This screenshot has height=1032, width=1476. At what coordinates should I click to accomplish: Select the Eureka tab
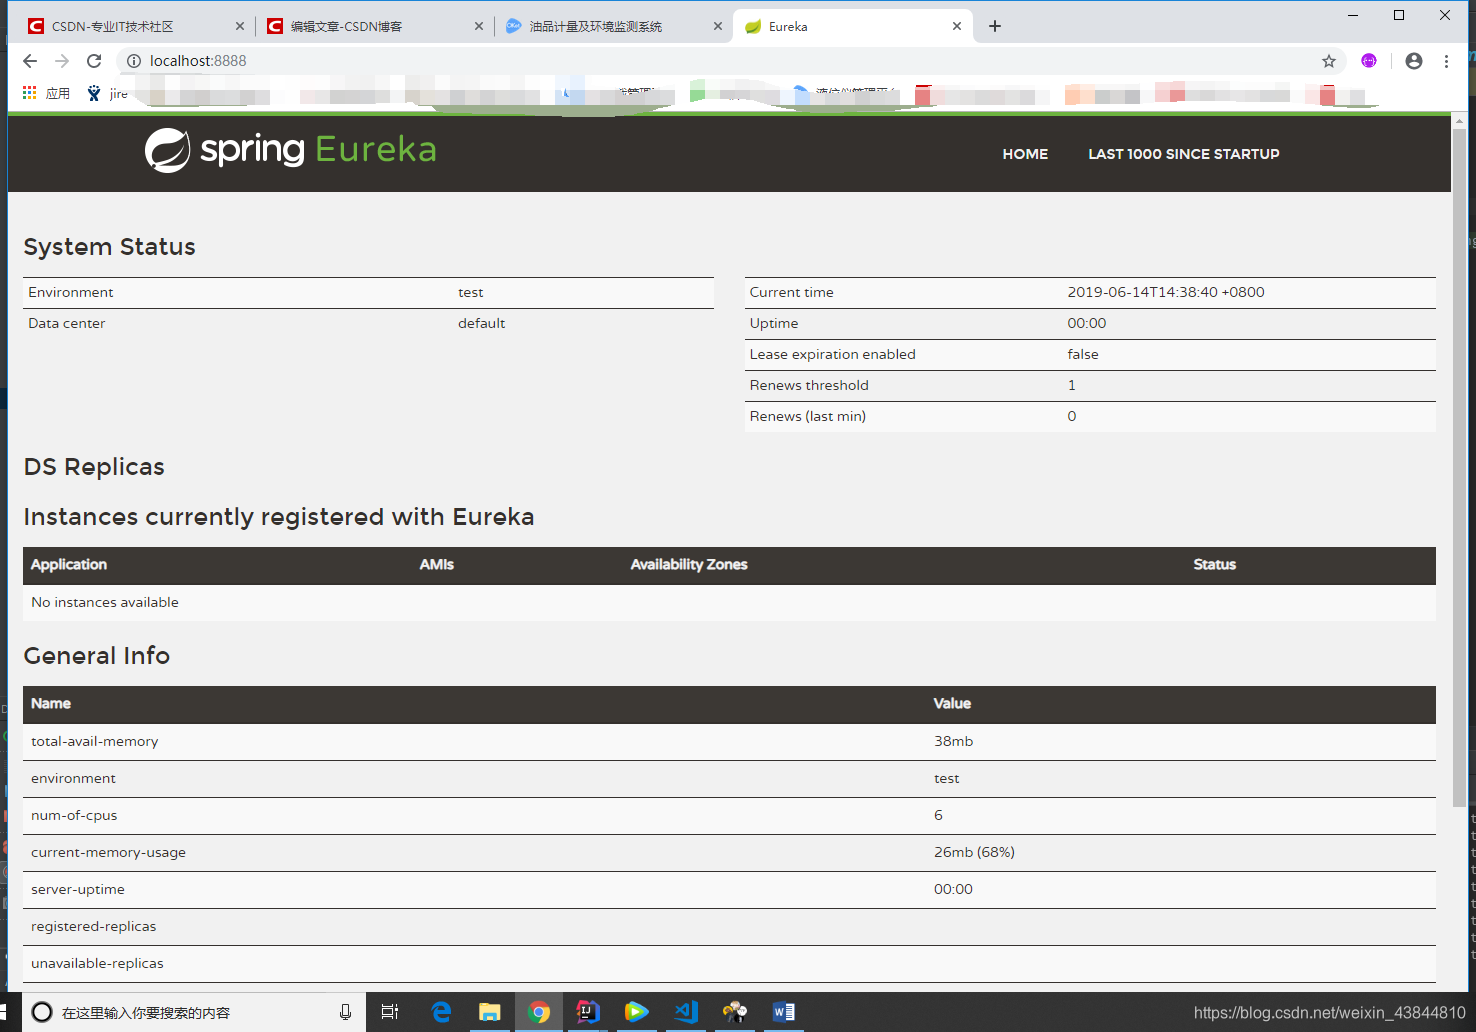pos(852,26)
